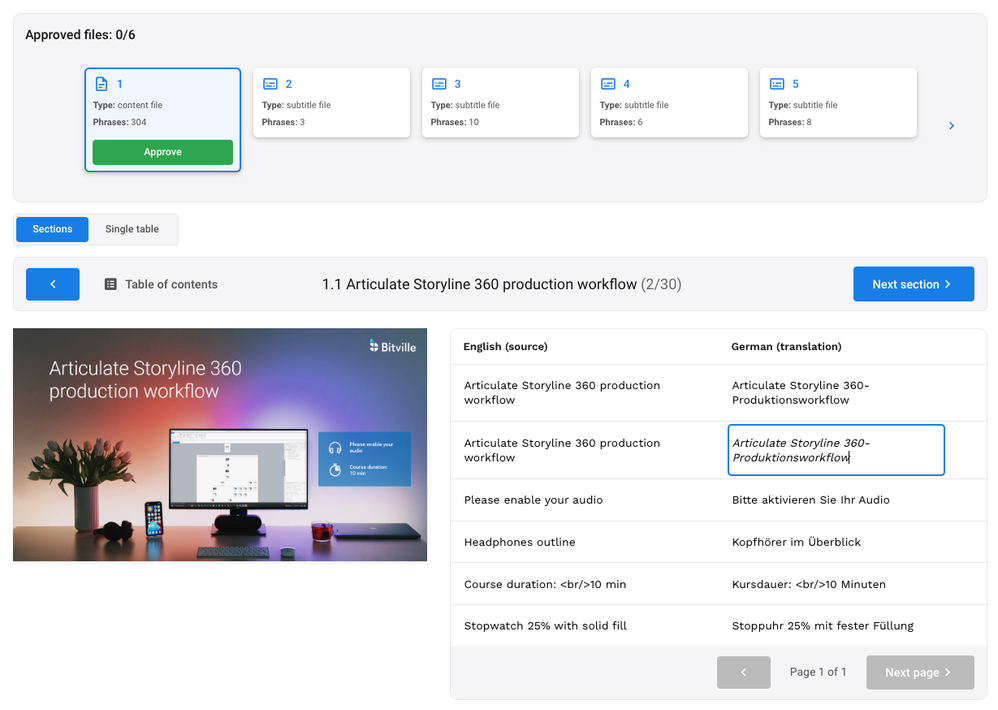Show more file cards with the right chevron

click(x=952, y=126)
